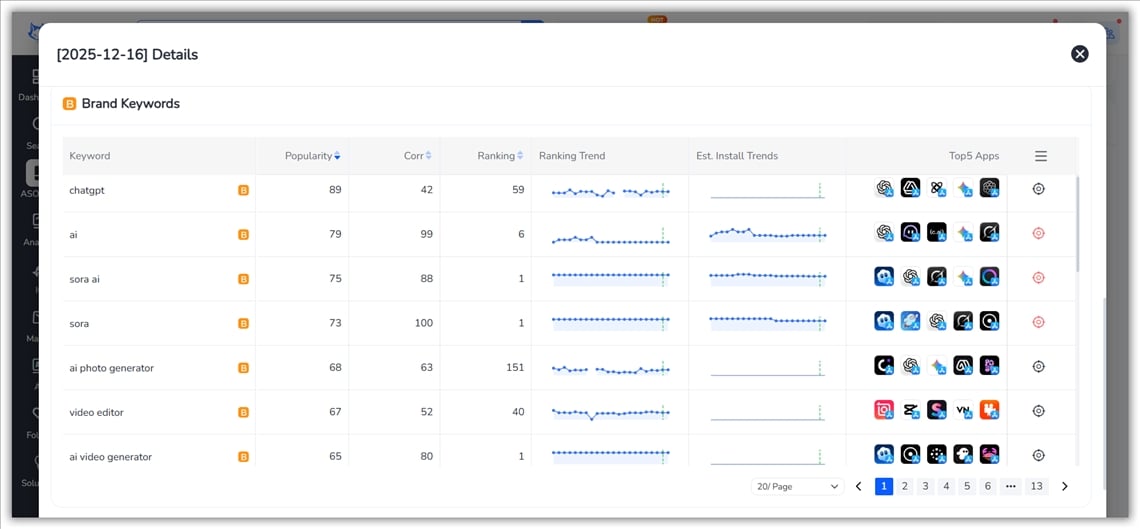This screenshot has width=1140, height=529.
Task: Toggle the red target tracking icon for 'sora' keyword
Action: point(1038,322)
